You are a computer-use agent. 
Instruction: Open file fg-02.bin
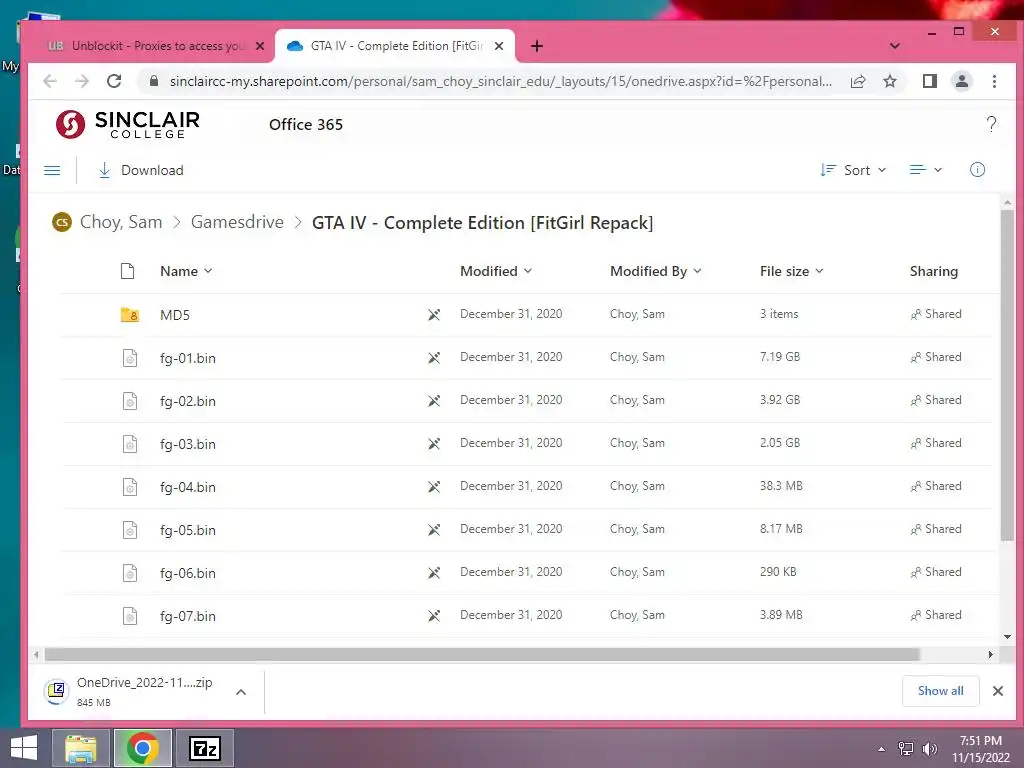pyautogui.click(x=187, y=401)
